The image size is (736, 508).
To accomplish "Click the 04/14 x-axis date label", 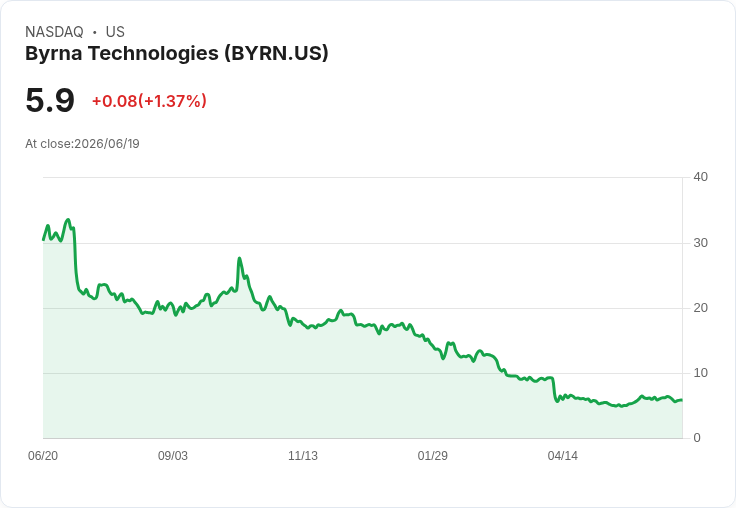I will [x=563, y=456].
